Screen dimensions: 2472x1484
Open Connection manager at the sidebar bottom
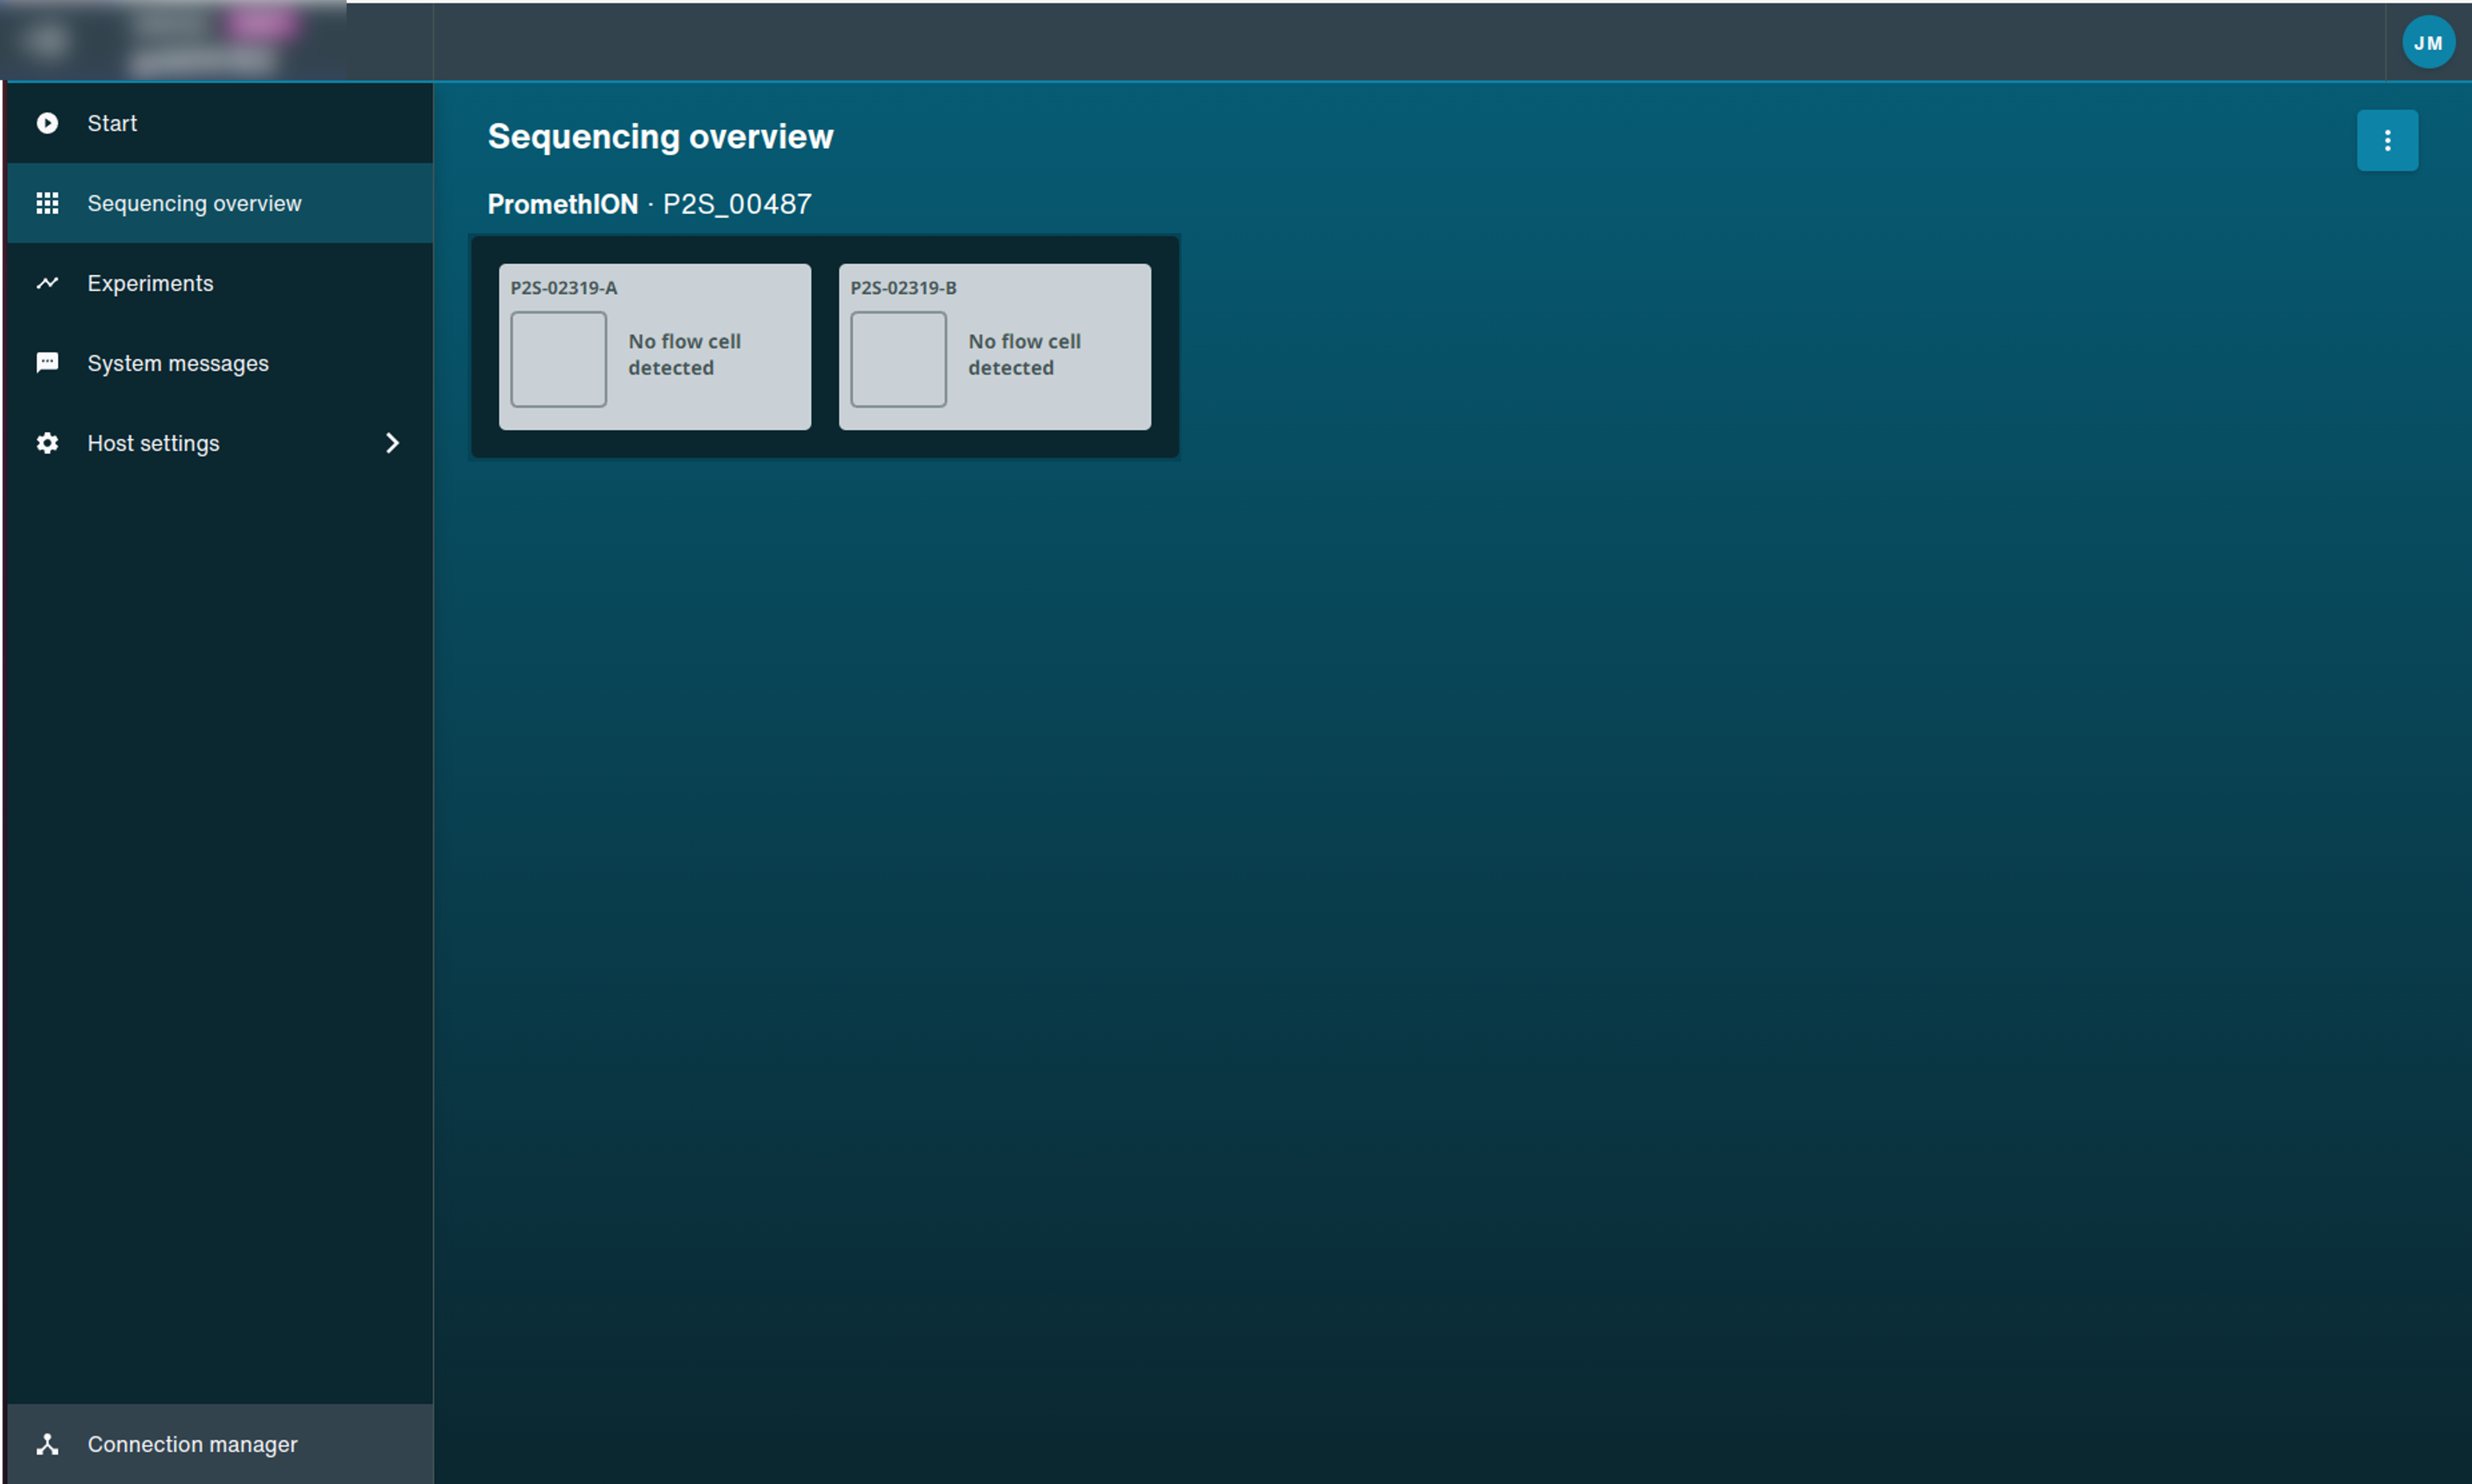pyautogui.click(x=192, y=1444)
